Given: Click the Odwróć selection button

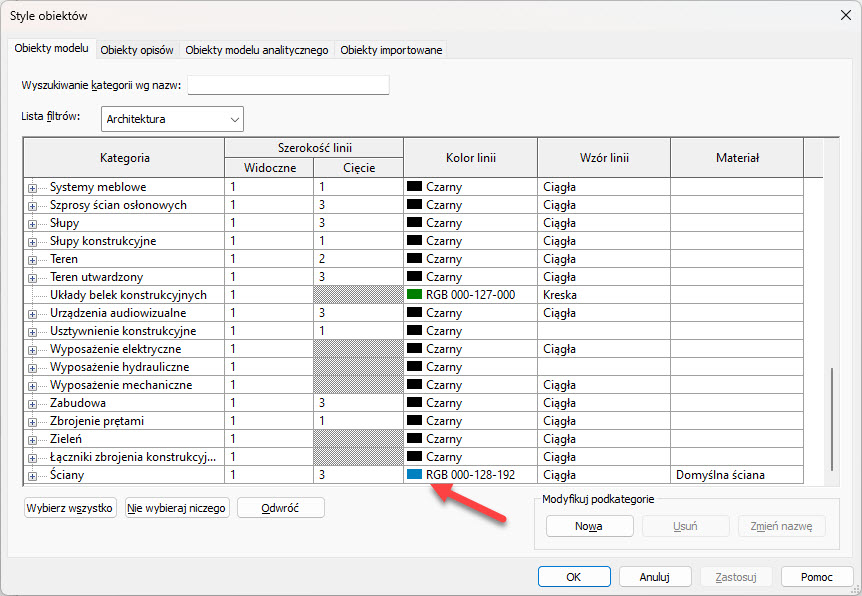Looking at the screenshot, I should (x=281, y=508).
